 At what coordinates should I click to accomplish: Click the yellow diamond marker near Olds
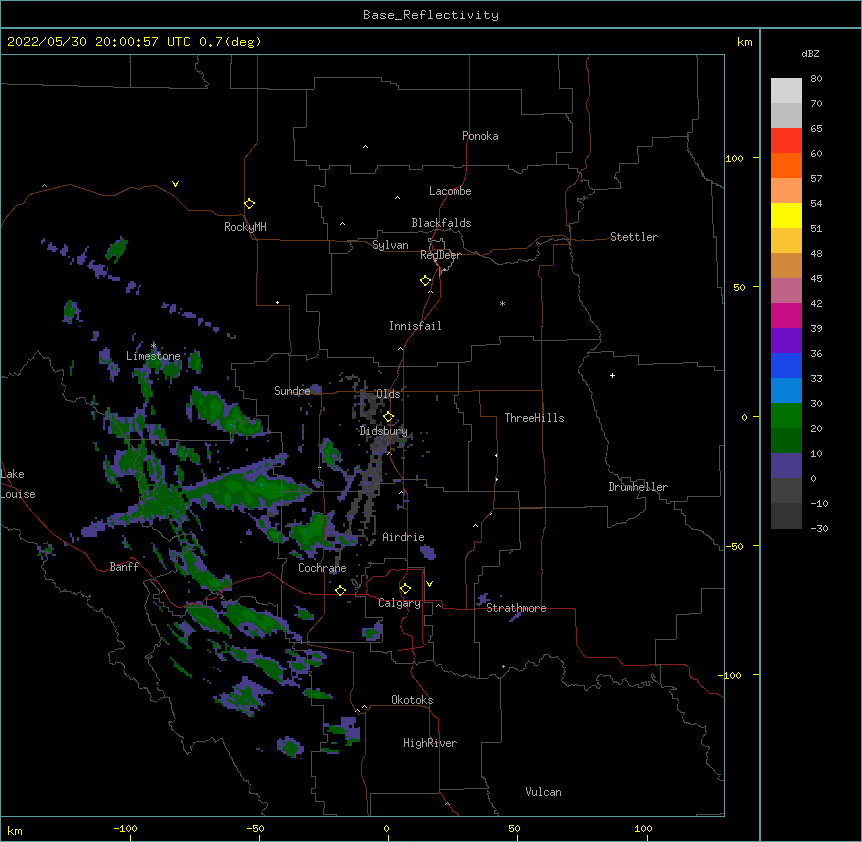point(388,417)
